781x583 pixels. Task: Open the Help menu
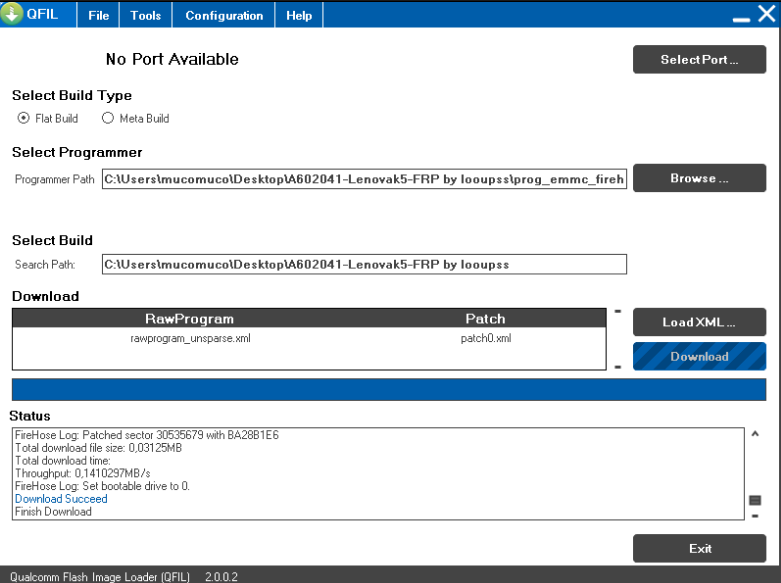299,15
